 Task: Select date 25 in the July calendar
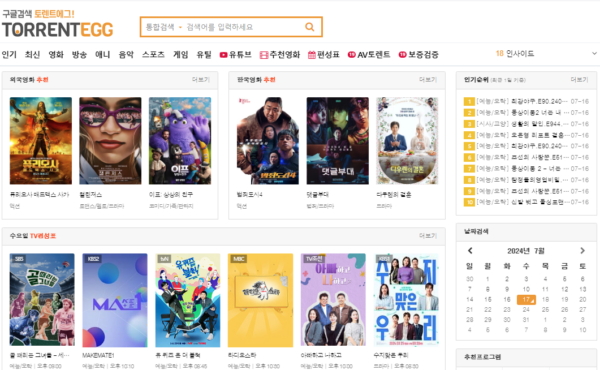click(545, 310)
